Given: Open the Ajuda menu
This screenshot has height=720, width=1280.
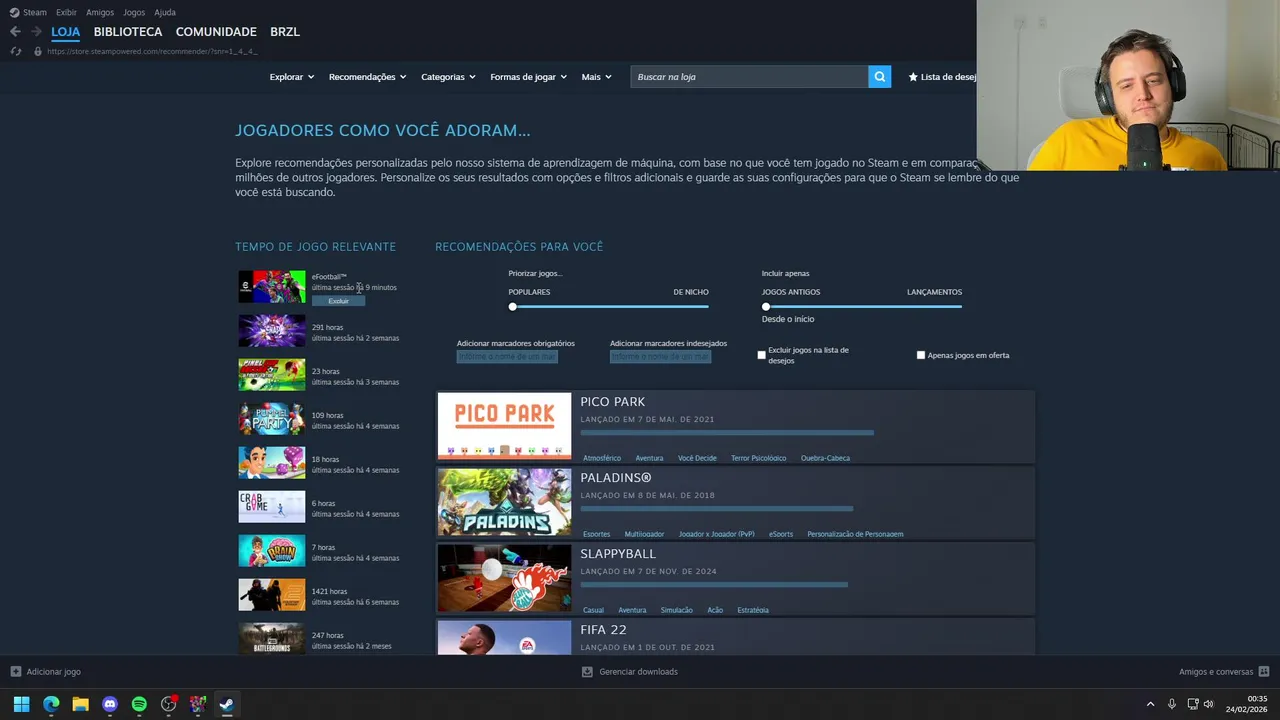Looking at the screenshot, I should [x=165, y=12].
